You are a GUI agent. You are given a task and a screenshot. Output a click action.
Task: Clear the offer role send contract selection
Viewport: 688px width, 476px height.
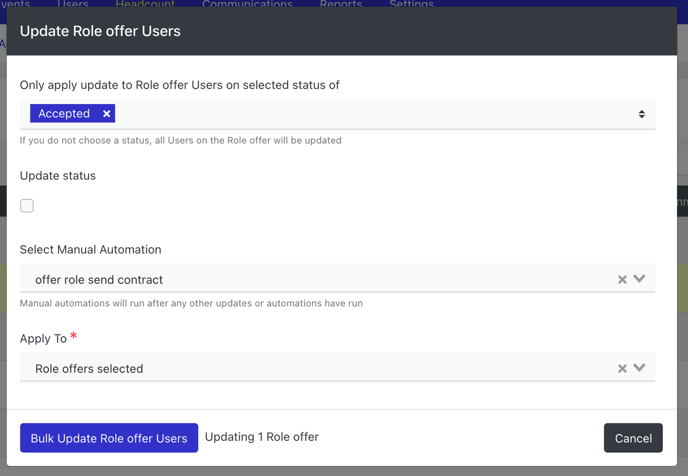coord(622,279)
